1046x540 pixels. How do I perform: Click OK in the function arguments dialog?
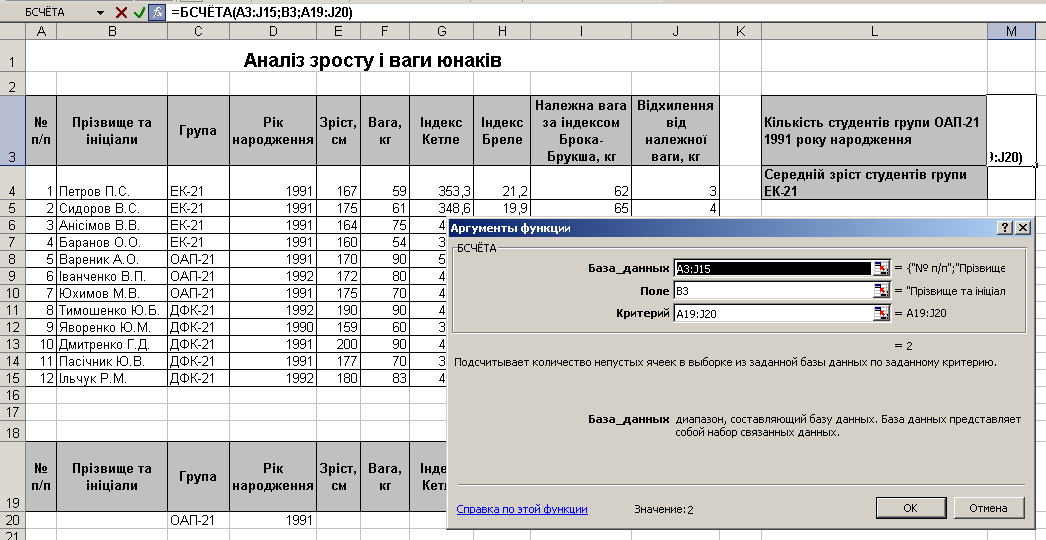coord(910,508)
